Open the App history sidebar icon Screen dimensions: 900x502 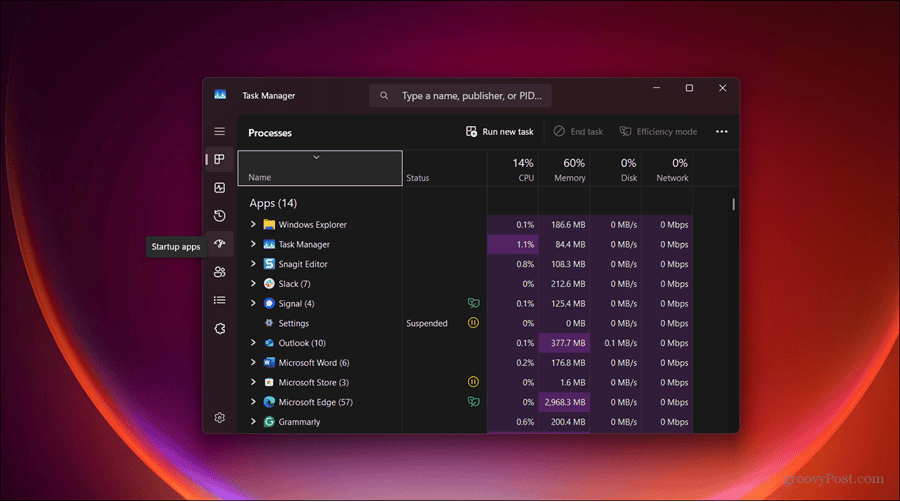(x=219, y=216)
